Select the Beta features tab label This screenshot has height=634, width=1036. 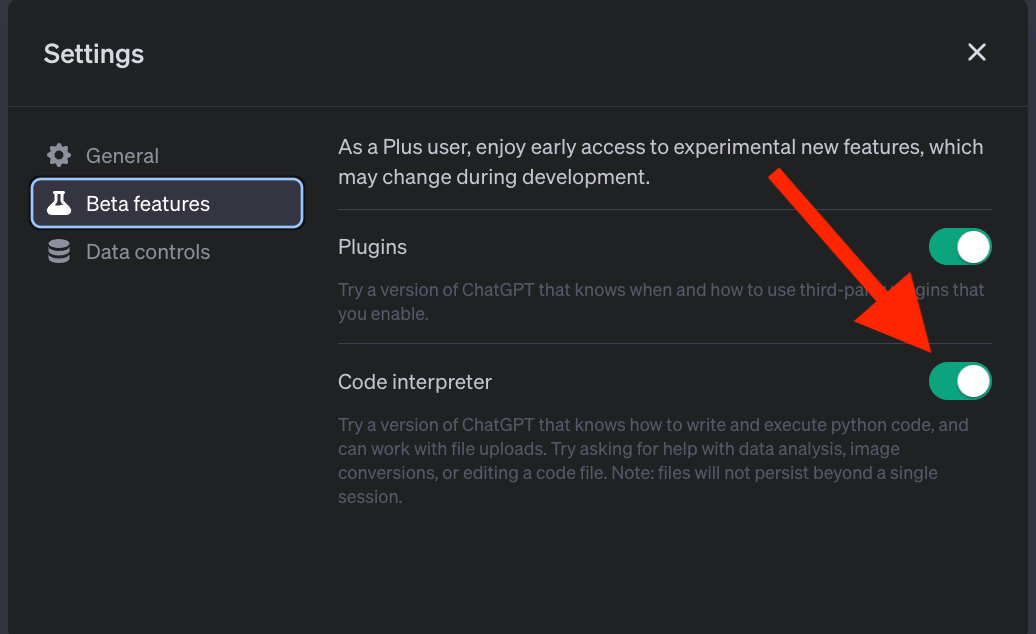[x=148, y=203]
